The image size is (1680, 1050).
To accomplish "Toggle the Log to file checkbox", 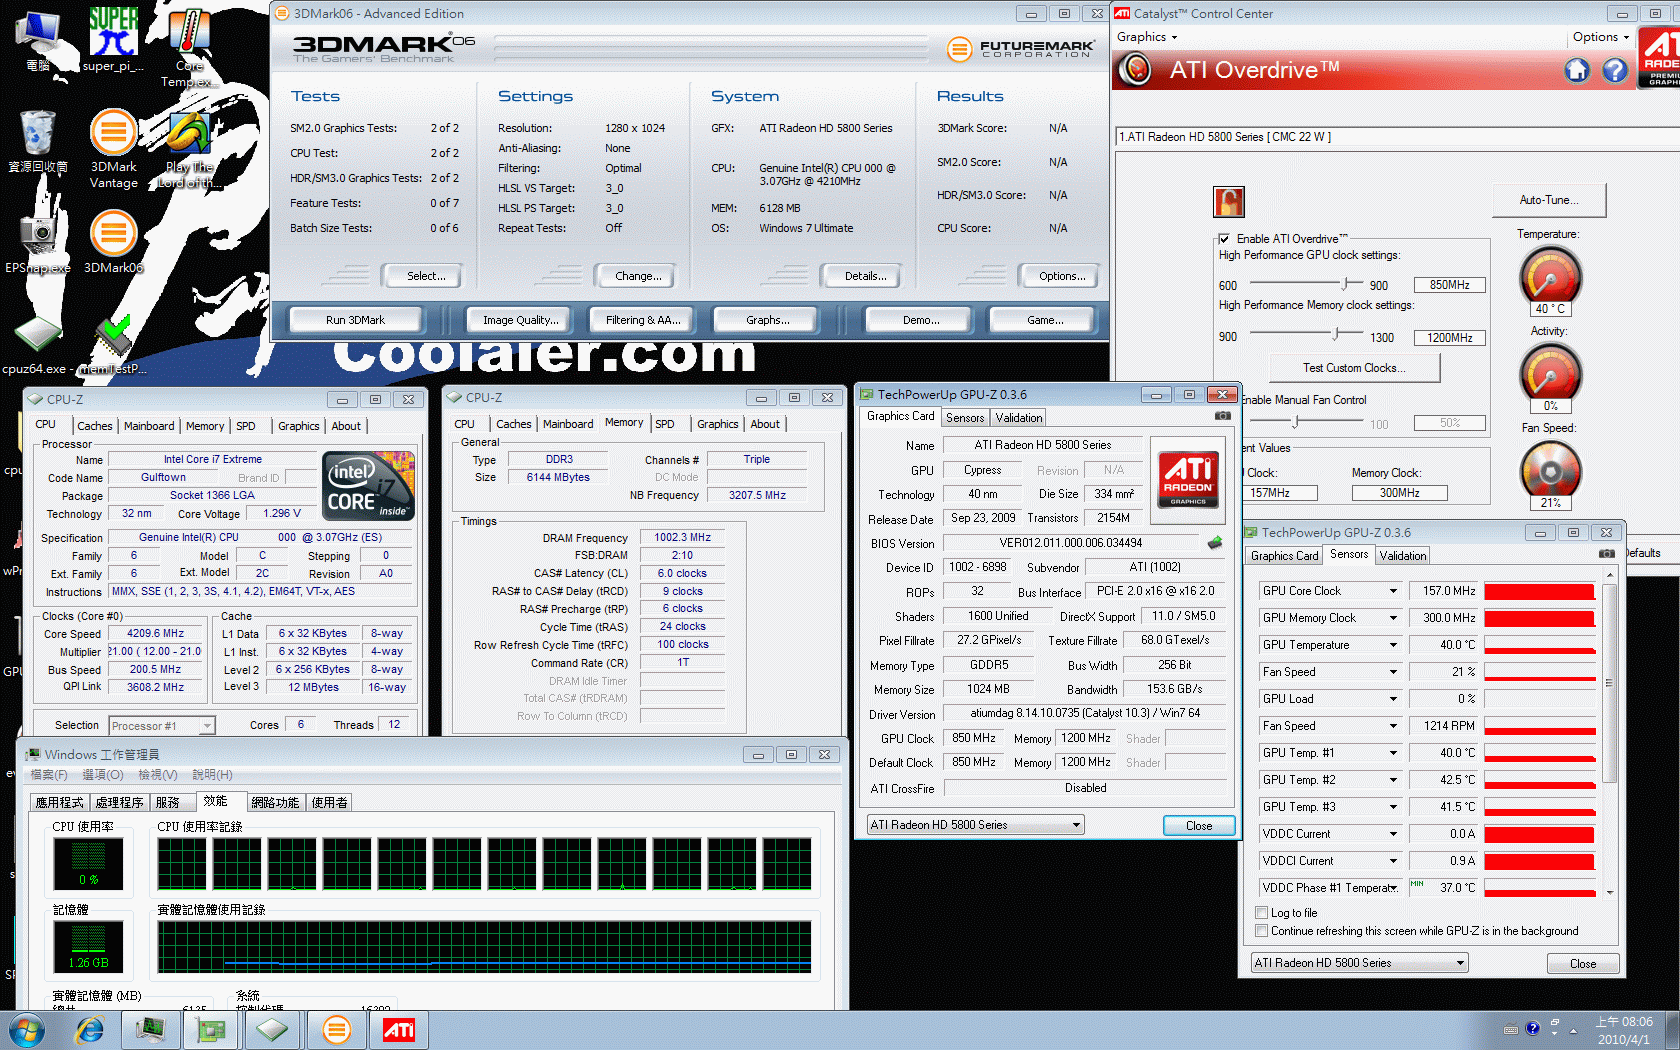I will click(x=1262, y=913).
